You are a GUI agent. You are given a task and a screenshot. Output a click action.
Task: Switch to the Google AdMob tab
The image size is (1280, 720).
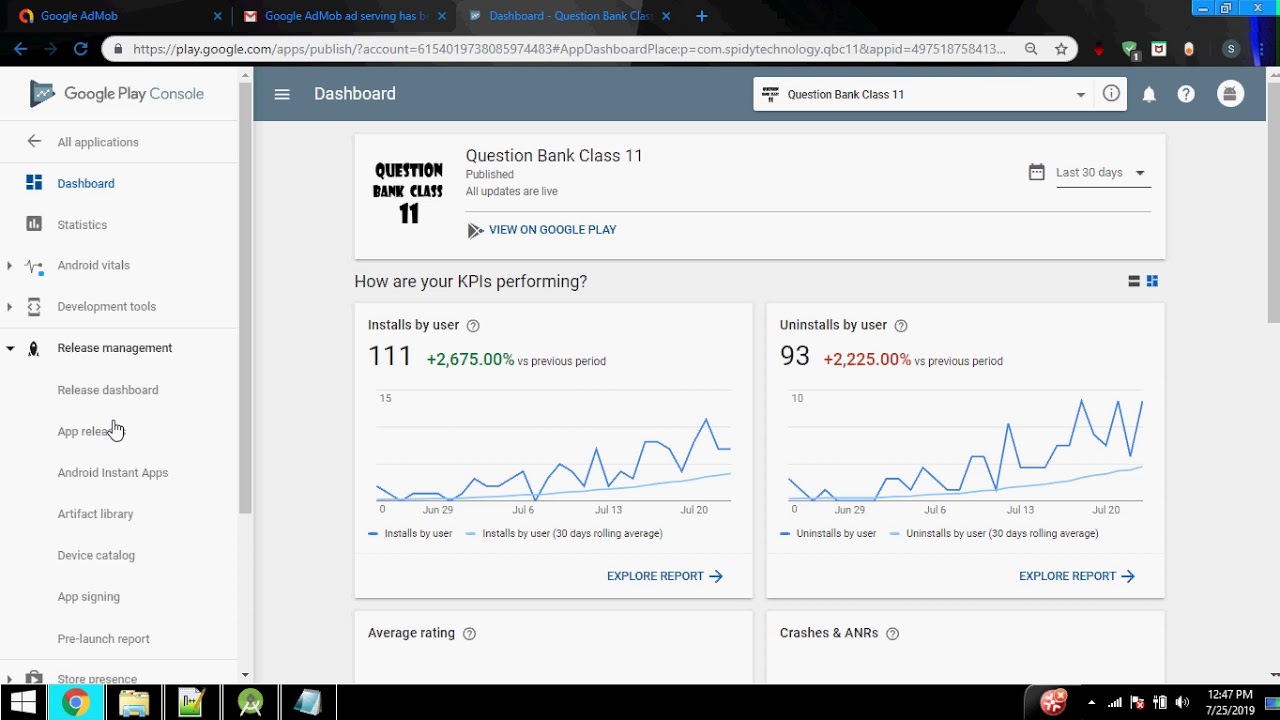122,16
